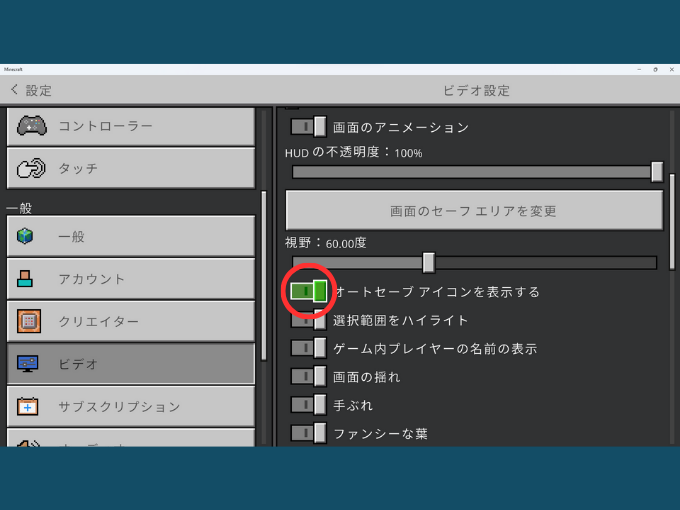
Task: Restore the Minecraft window size
Action: click(655, 69)
